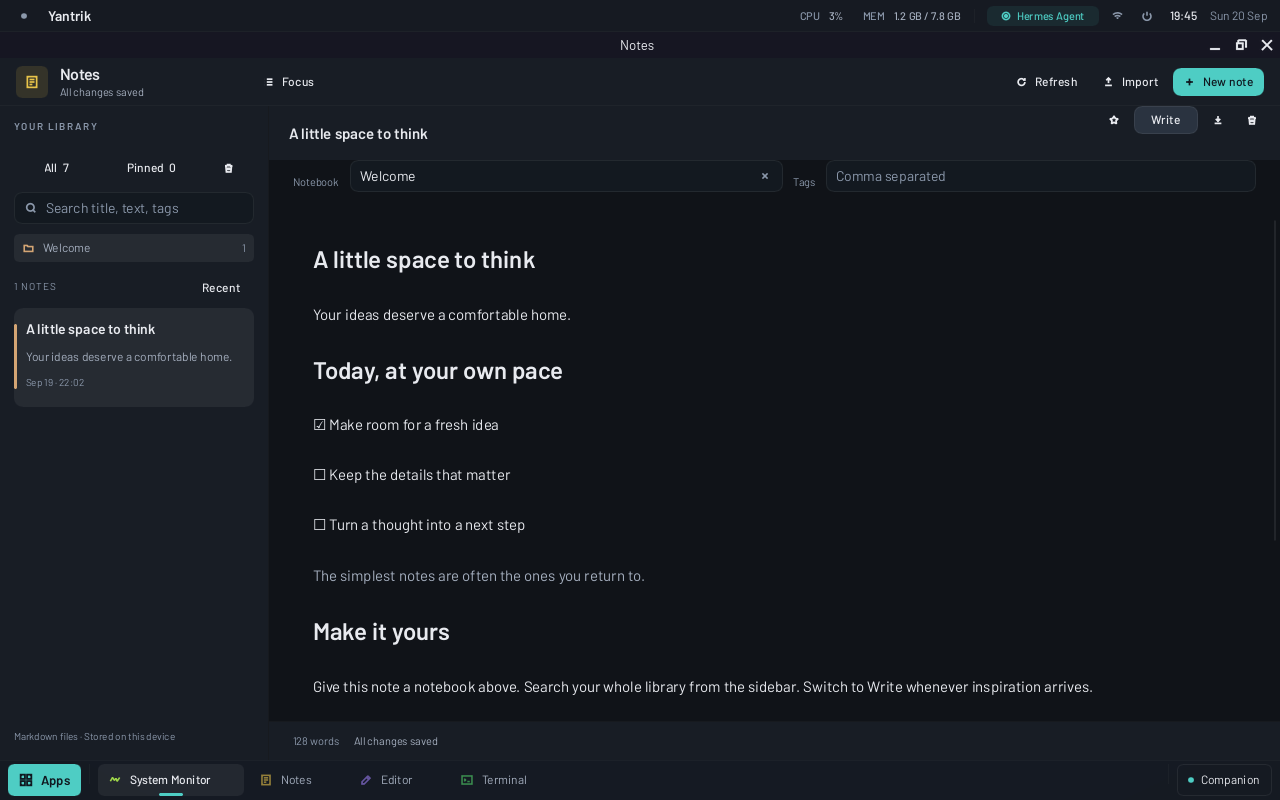1280x800 pixels.
Task: Click the note content scrollbar
Action: 1276,380
